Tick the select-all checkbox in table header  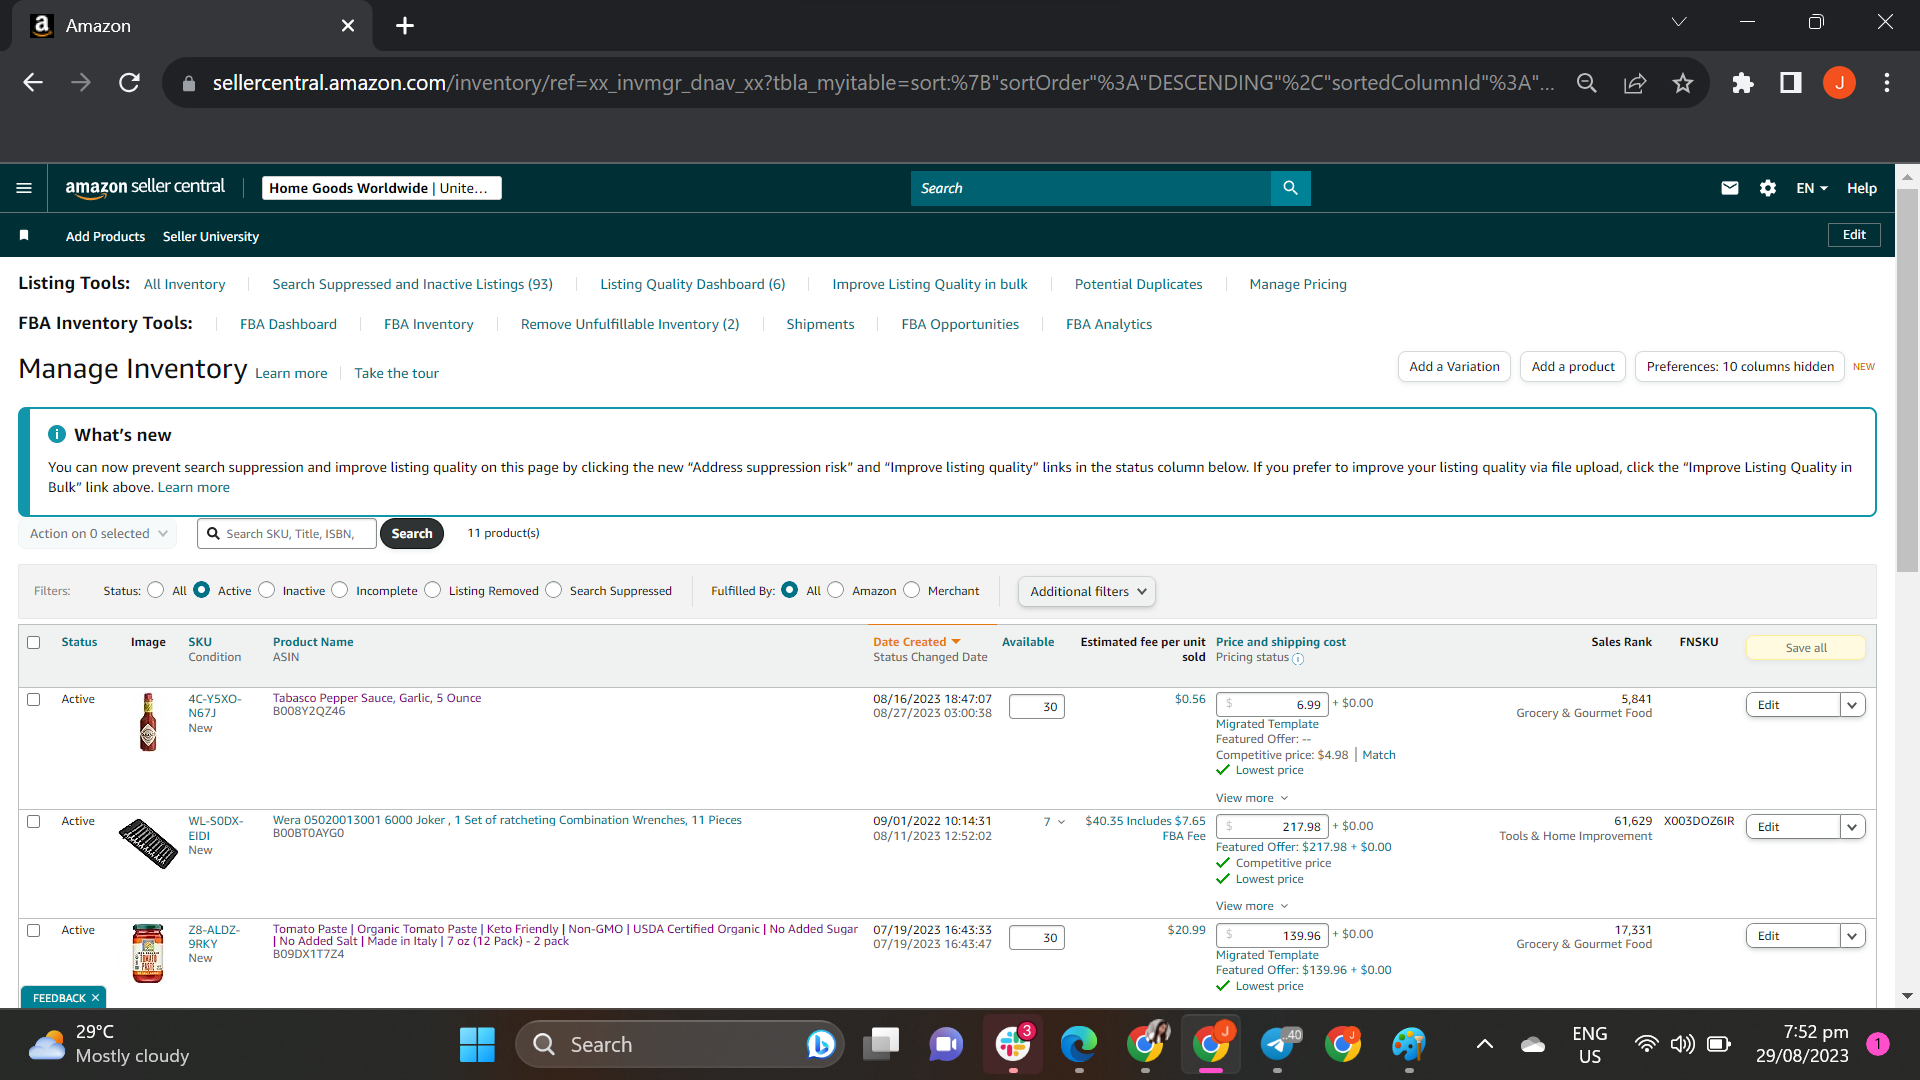point(34,643)
